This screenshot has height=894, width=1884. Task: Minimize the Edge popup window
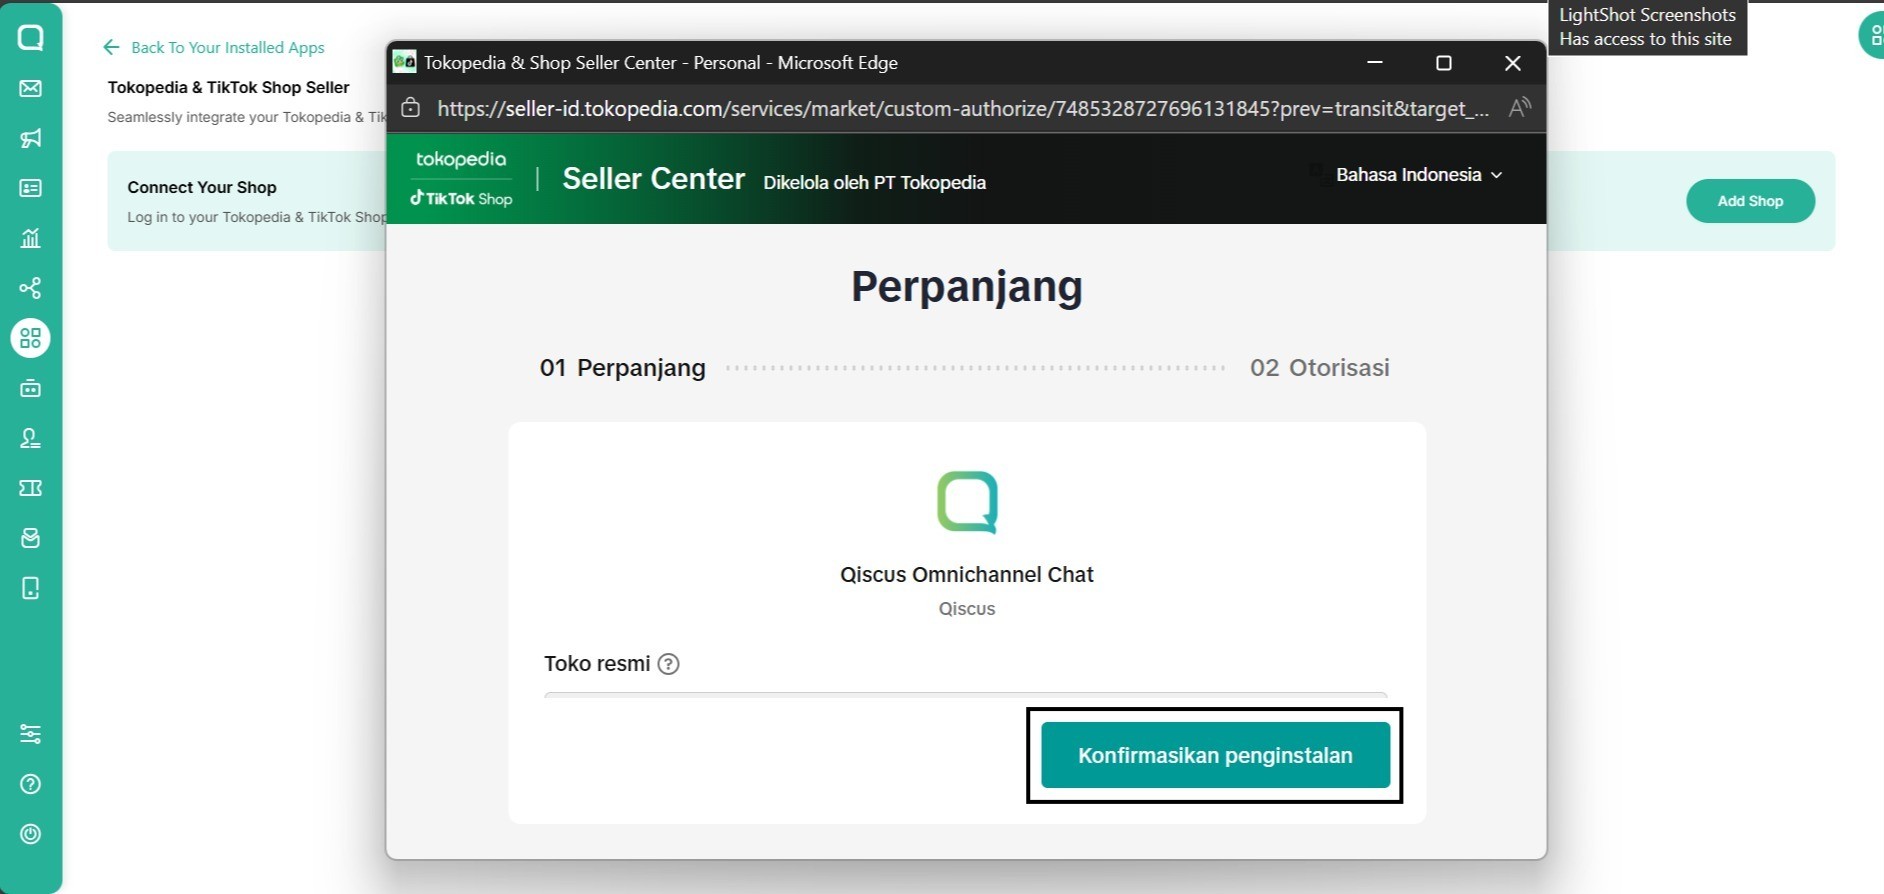point(1375,63)
